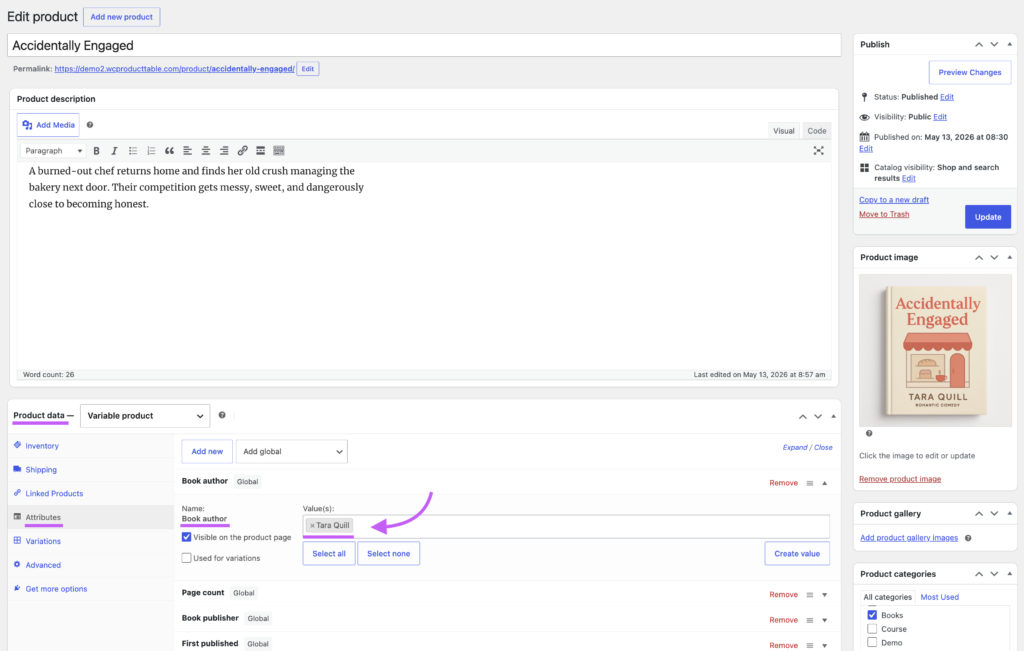Remove the Tara Quill value tag
Image resolution: width=1024 pixels, height=651 pixels.
(312, 526)
